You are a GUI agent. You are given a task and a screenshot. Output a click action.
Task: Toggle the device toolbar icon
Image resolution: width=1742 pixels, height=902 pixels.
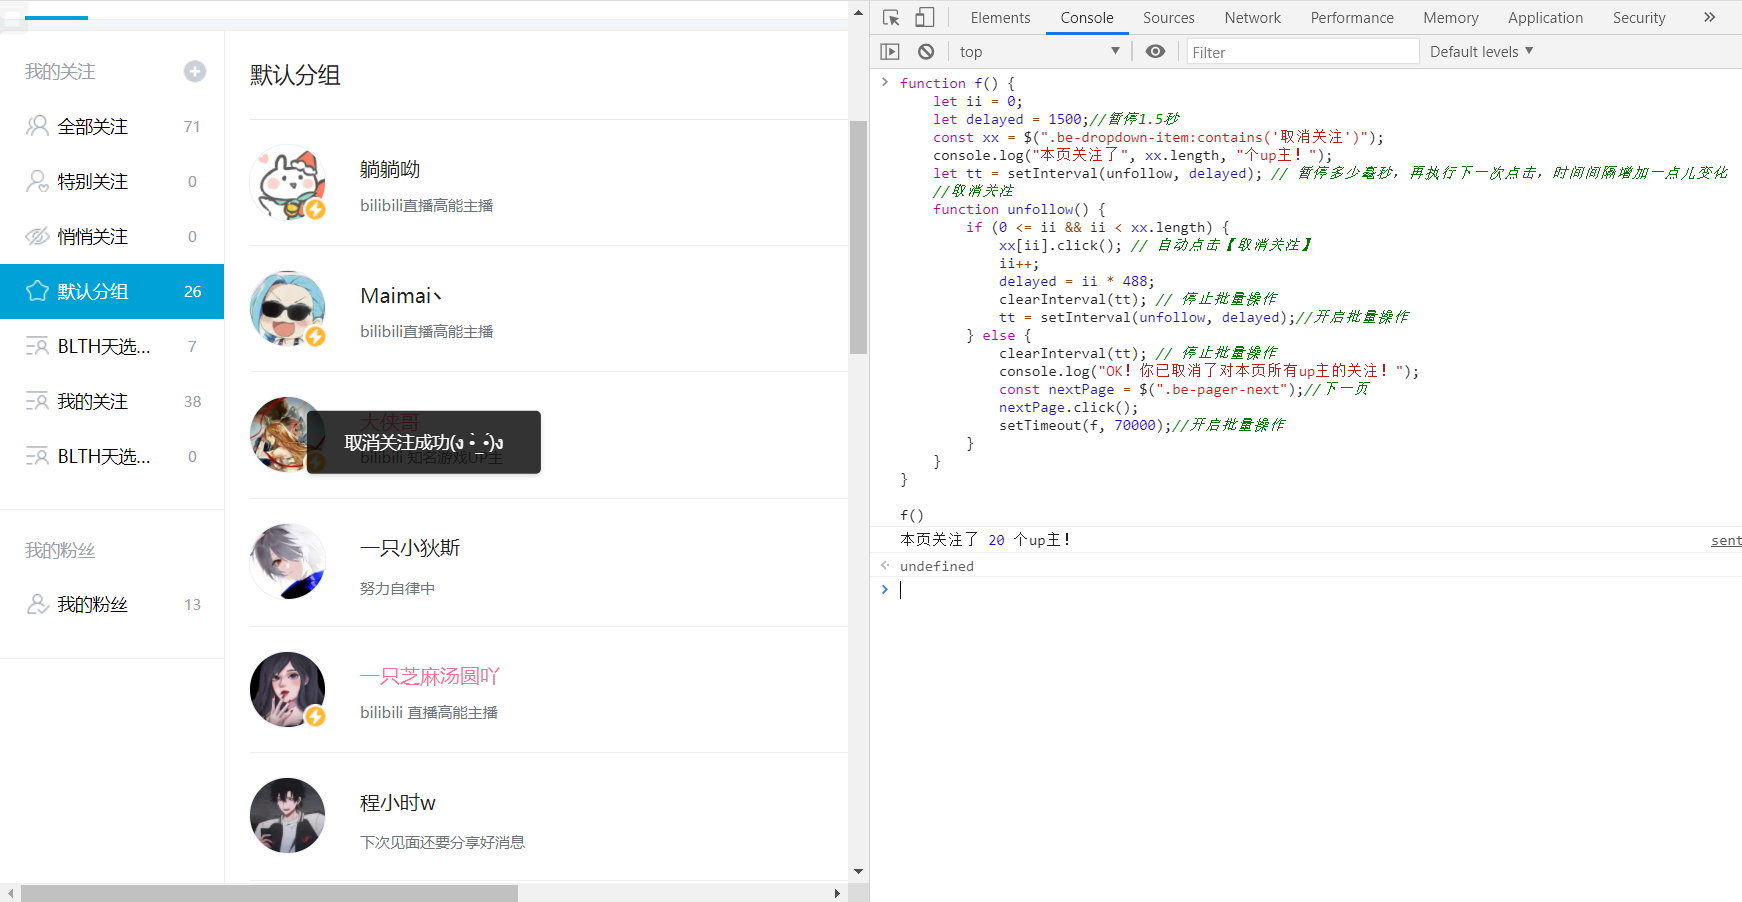click(x=925, y=17)
